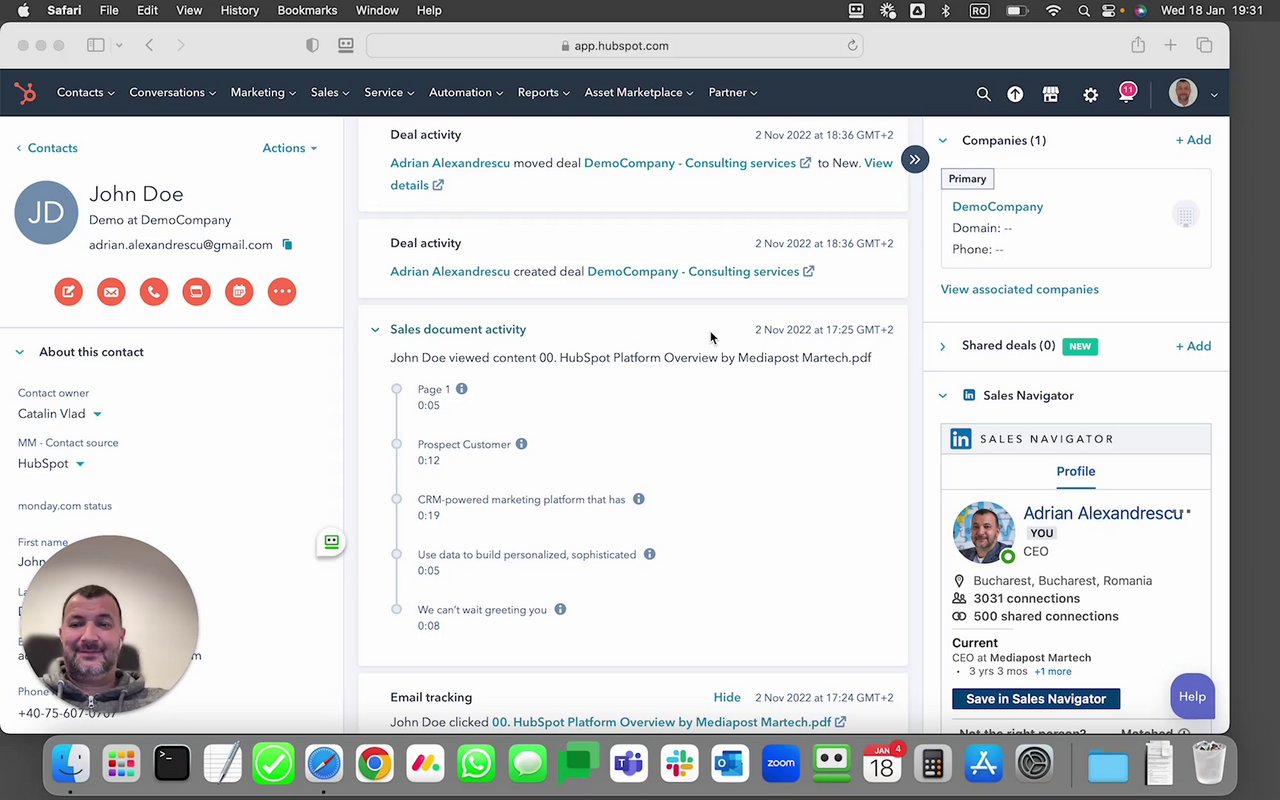Click info icon beside Use data to build
Screen dimensions: 1280x800
click(649, 554)
